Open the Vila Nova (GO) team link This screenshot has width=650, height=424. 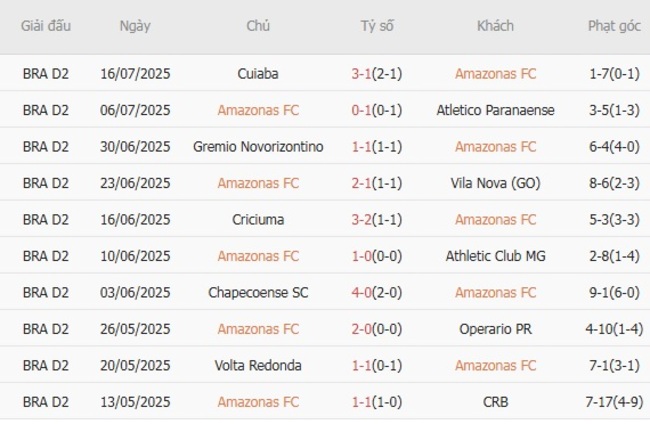(495, 183)
